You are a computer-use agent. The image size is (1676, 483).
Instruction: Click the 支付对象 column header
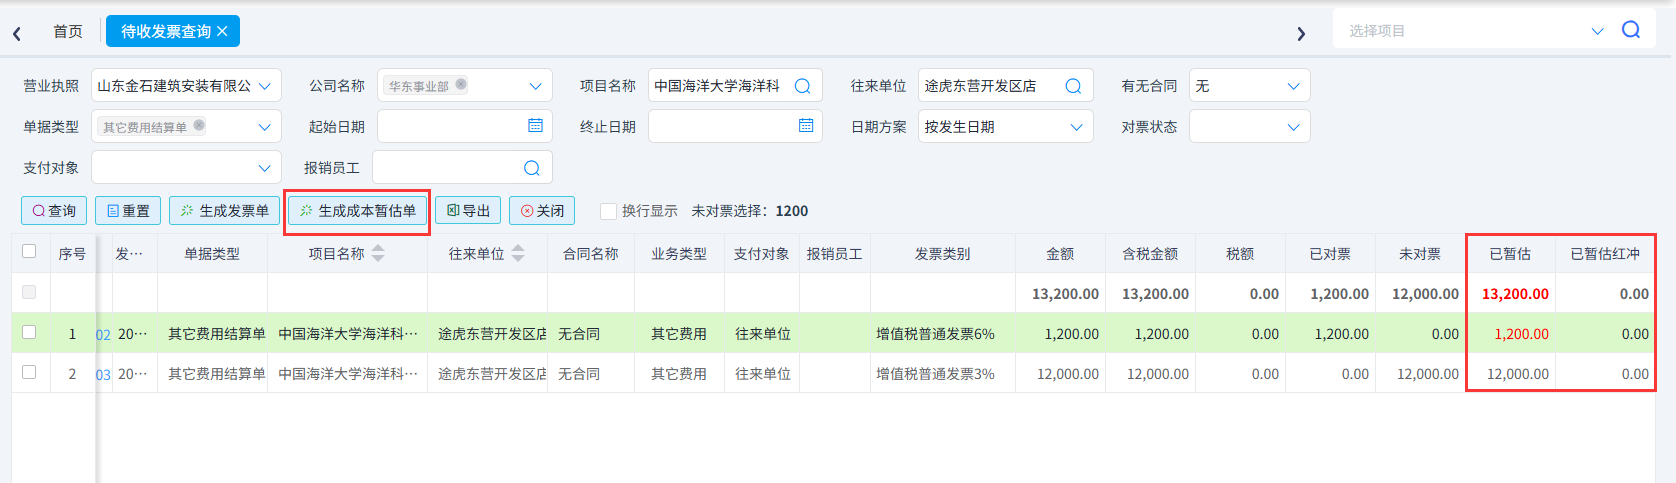click(x=762, y=254)
